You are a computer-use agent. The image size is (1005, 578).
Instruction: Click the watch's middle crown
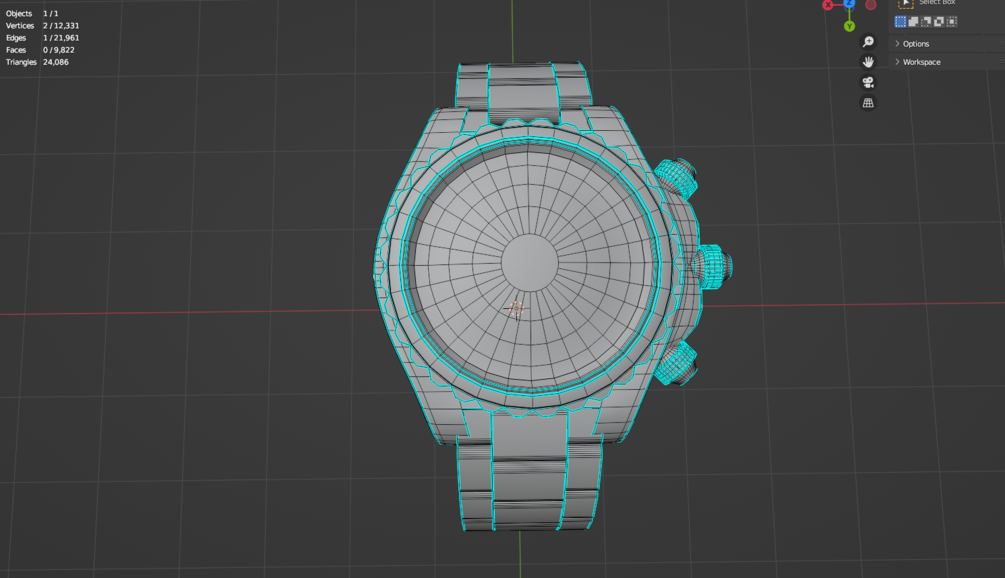tap(712, 265)
